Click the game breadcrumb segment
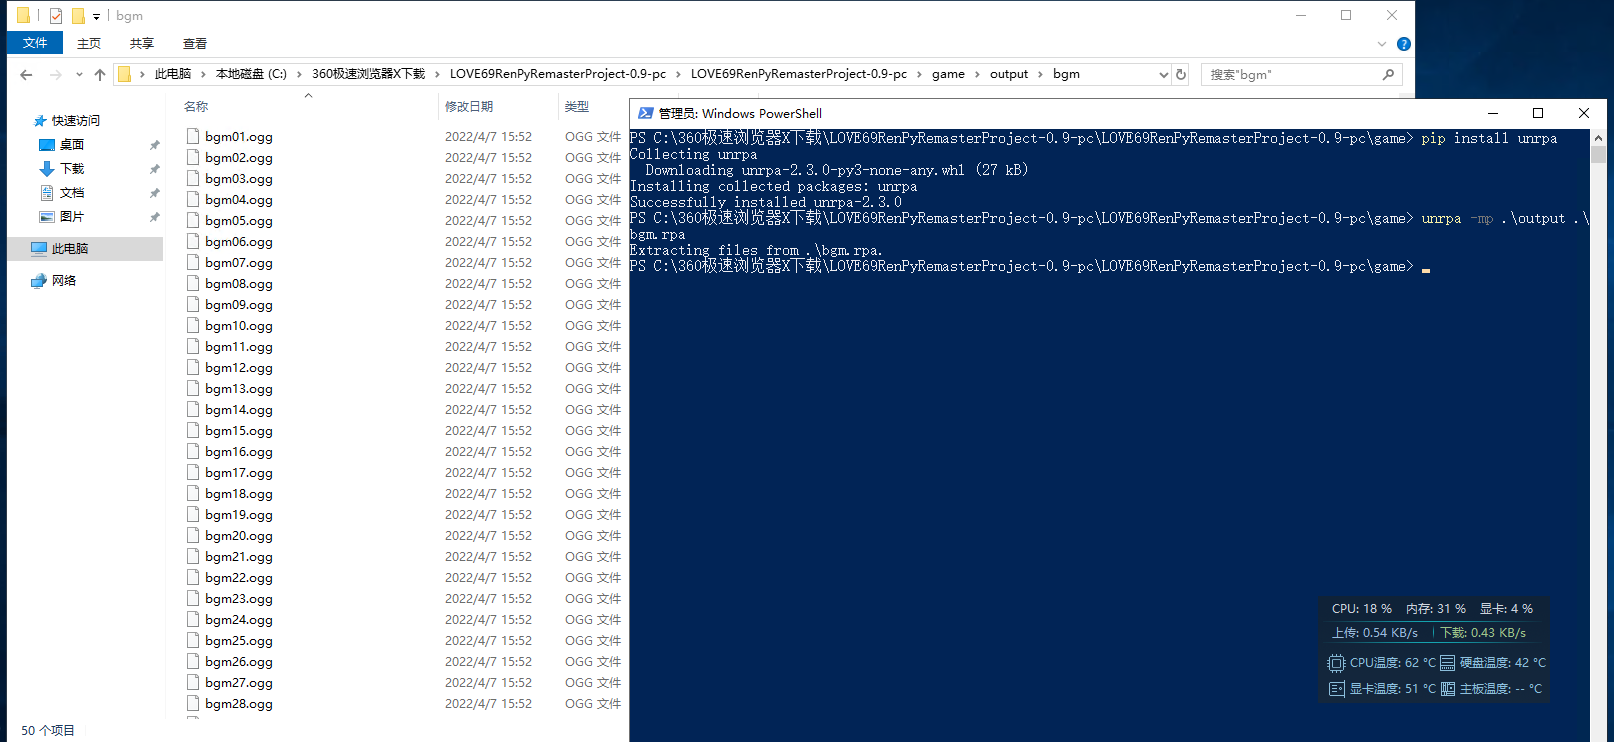This screenshot has height=742, width=1614. [948, 74]
